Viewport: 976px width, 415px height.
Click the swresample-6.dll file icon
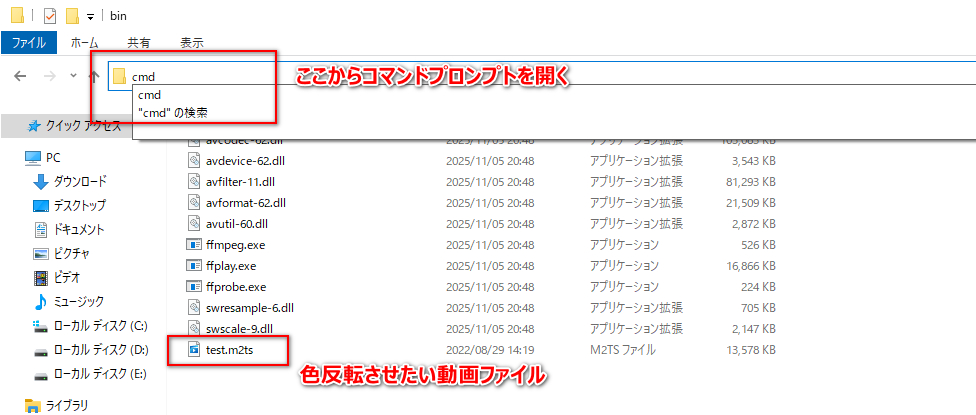point(194,307)
